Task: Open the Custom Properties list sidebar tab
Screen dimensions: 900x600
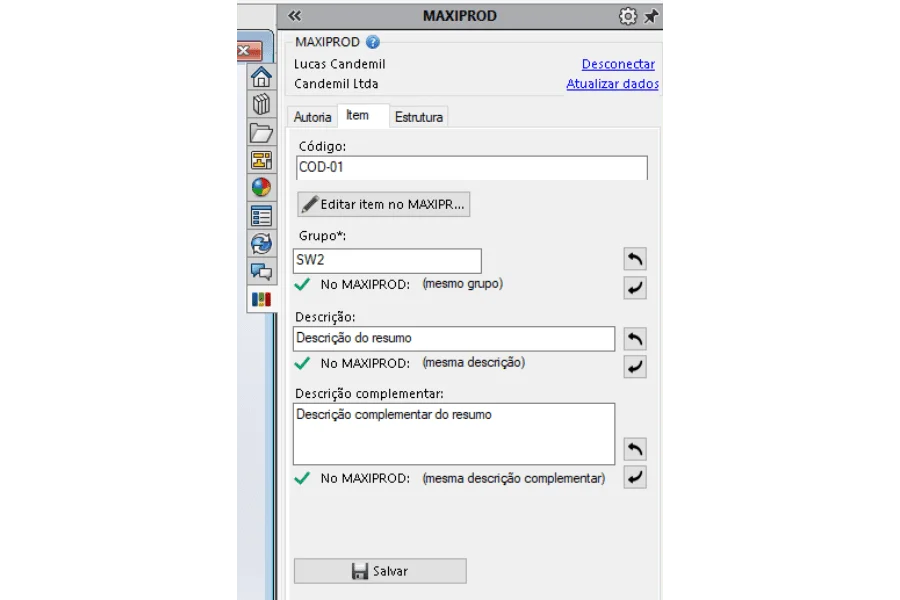Action: pyautogui.click(x=261, y=216)
